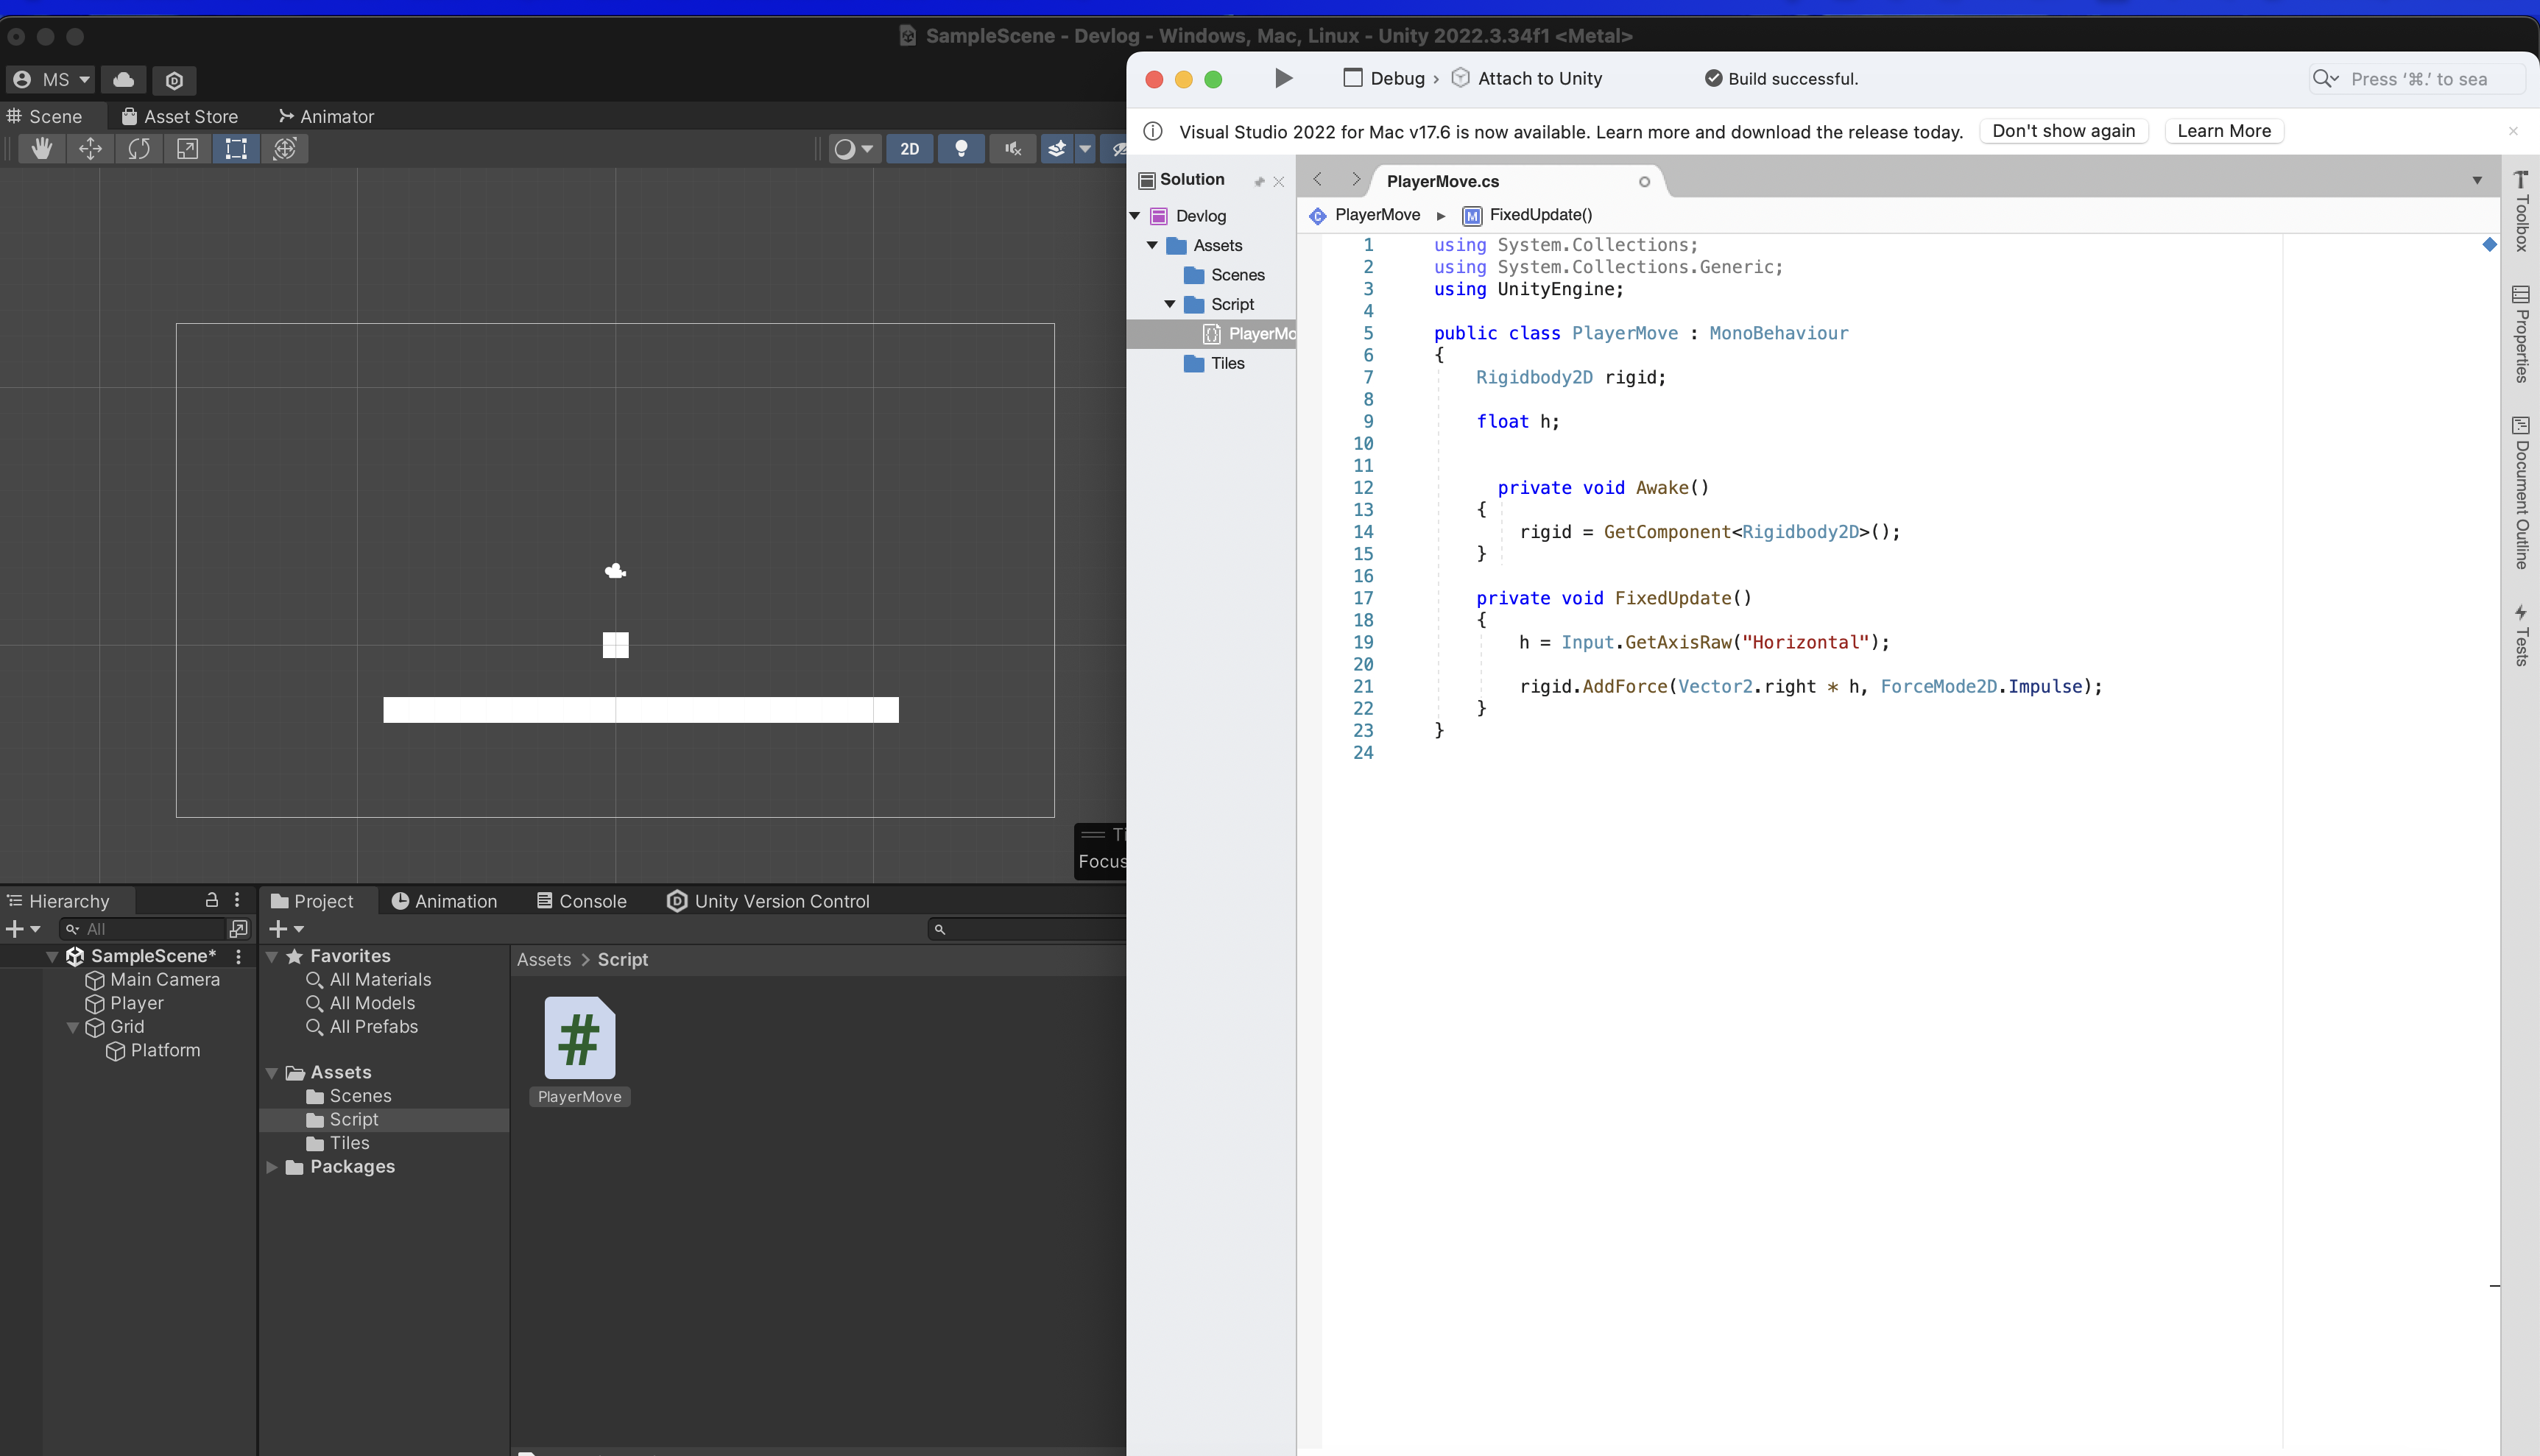Open the Animator tab
2540x1456 pixels.
(x=326, y=117)
